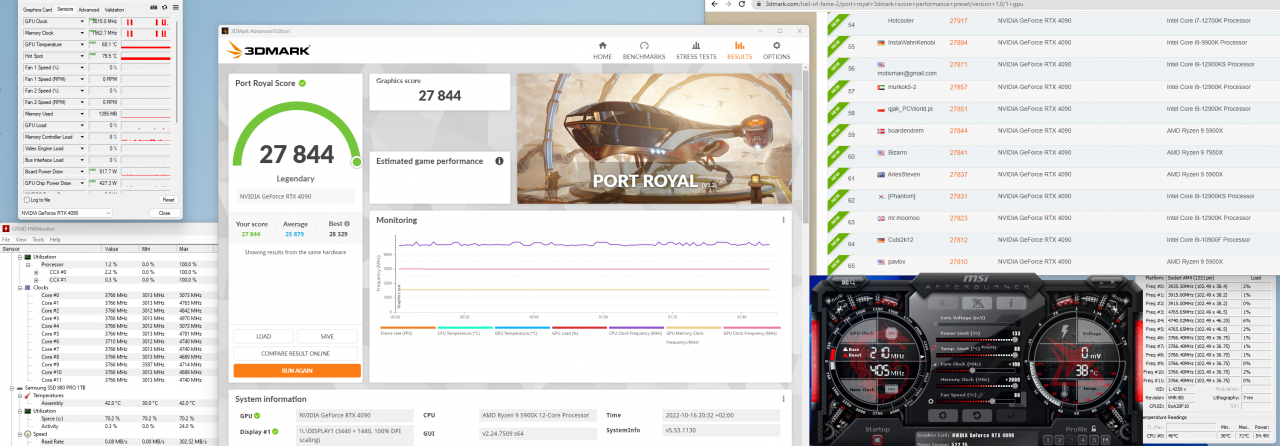Image resolution: width=1280 pixels, height=446 pixels.
Task: Click the green validation check beside Port Royal Score
Action: coord(302,84)
